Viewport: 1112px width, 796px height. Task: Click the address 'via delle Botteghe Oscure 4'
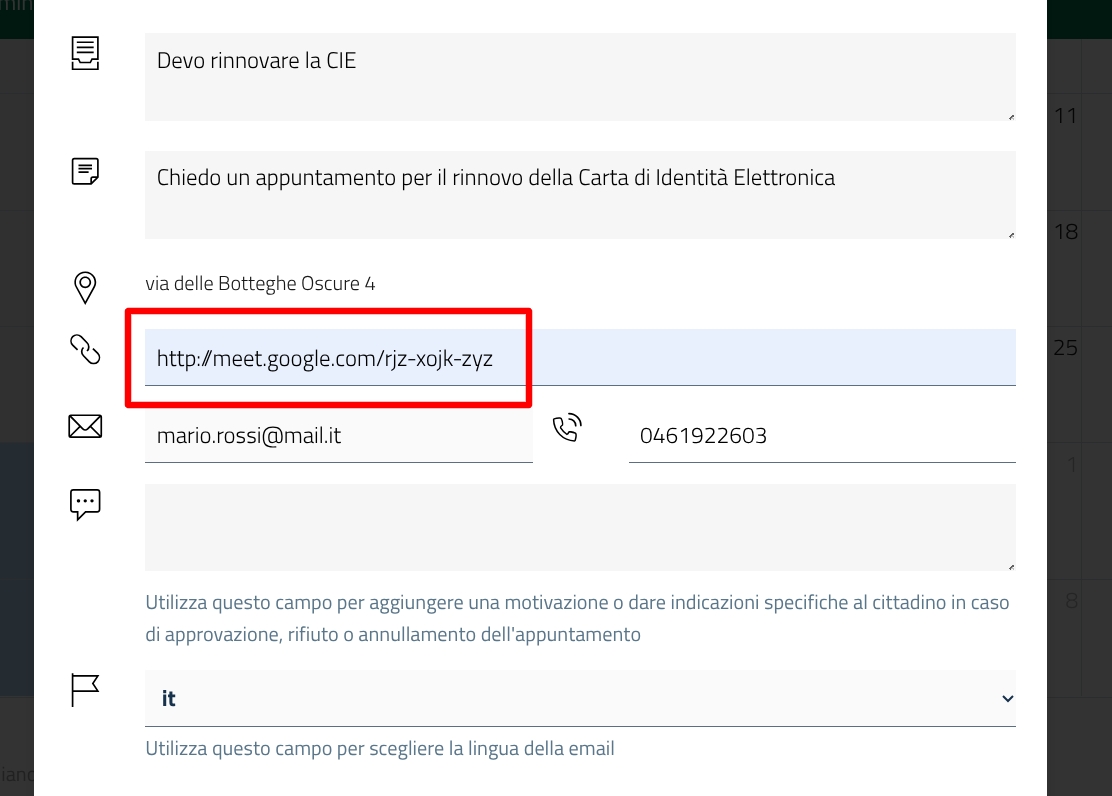coord(260,284)
